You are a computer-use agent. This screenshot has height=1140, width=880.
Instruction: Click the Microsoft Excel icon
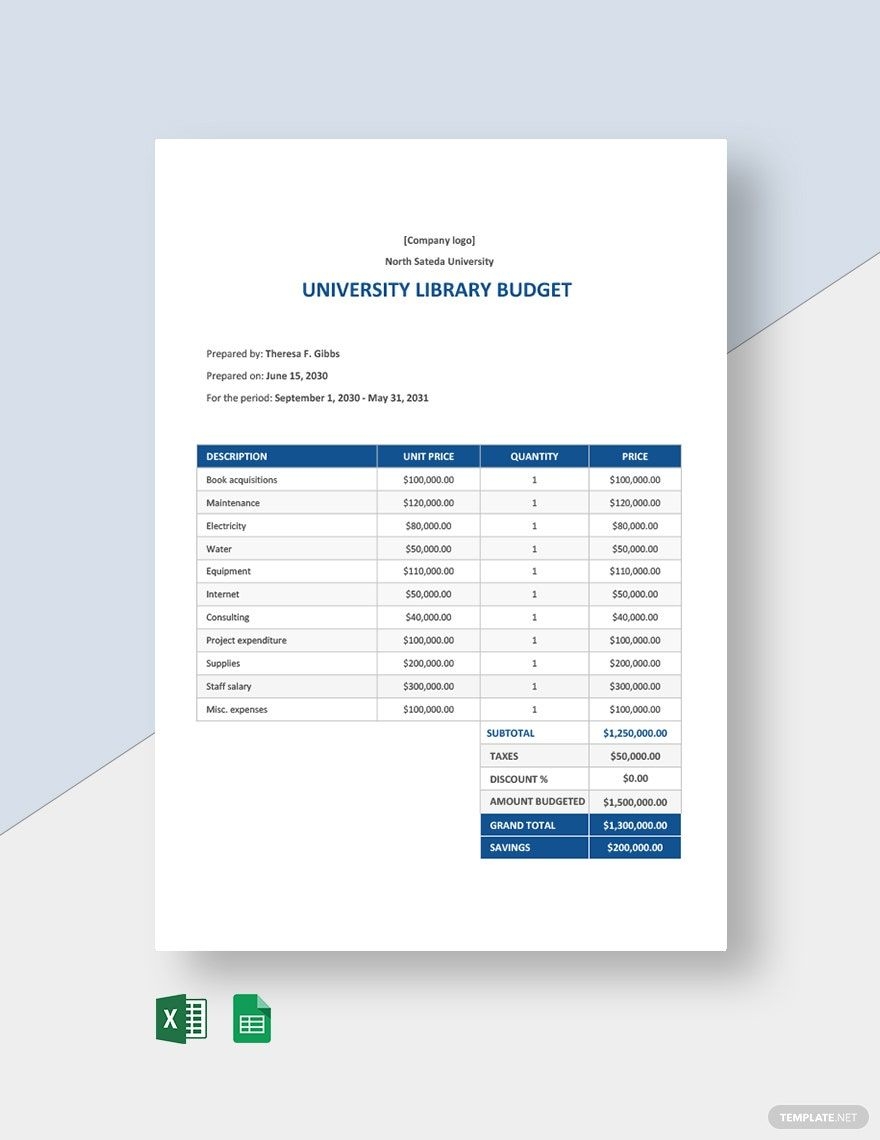[x=181, y=1018]
